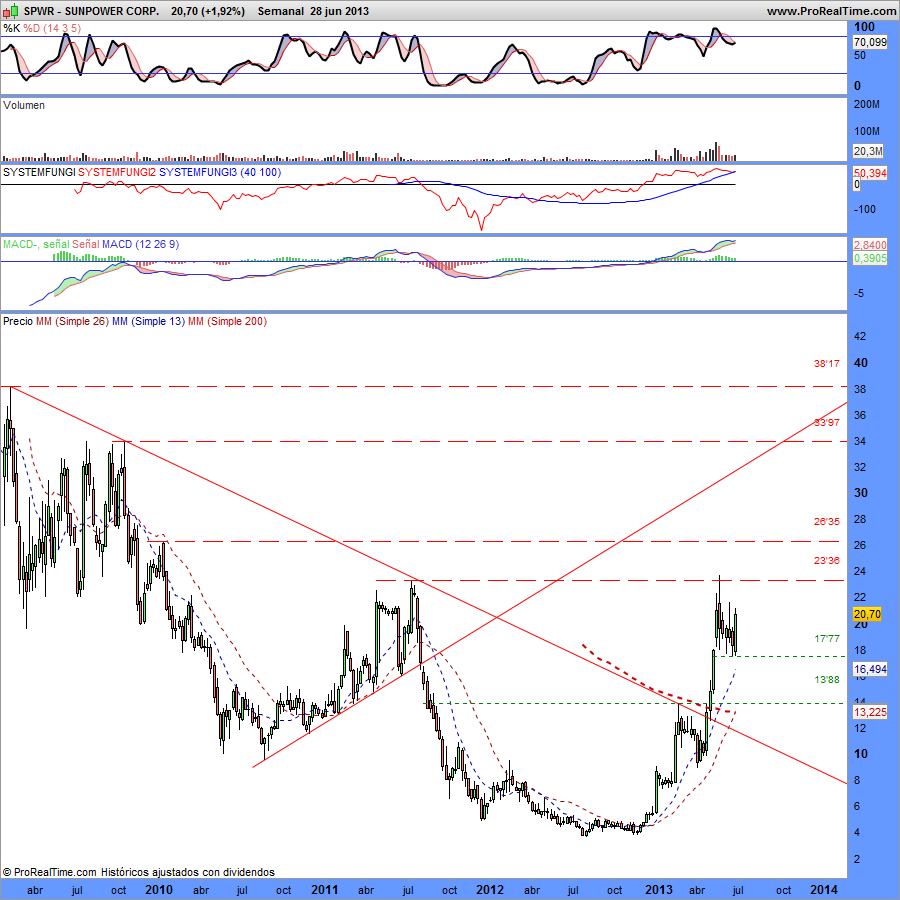The height and width of the screenshot is (900, 900).
Task: Select the SYSTEMFUNGI indicator label
Action: (39, 172)
